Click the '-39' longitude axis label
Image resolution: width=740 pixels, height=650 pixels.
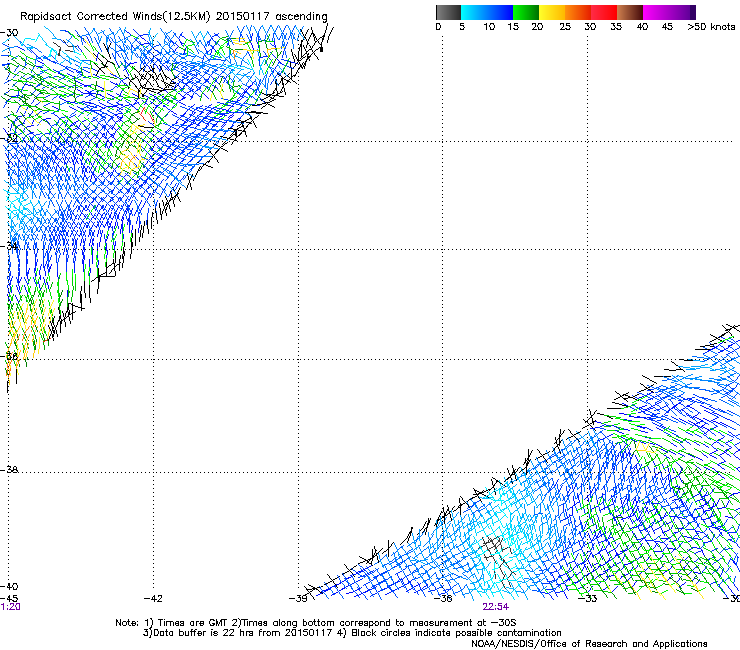pos(298,598)
